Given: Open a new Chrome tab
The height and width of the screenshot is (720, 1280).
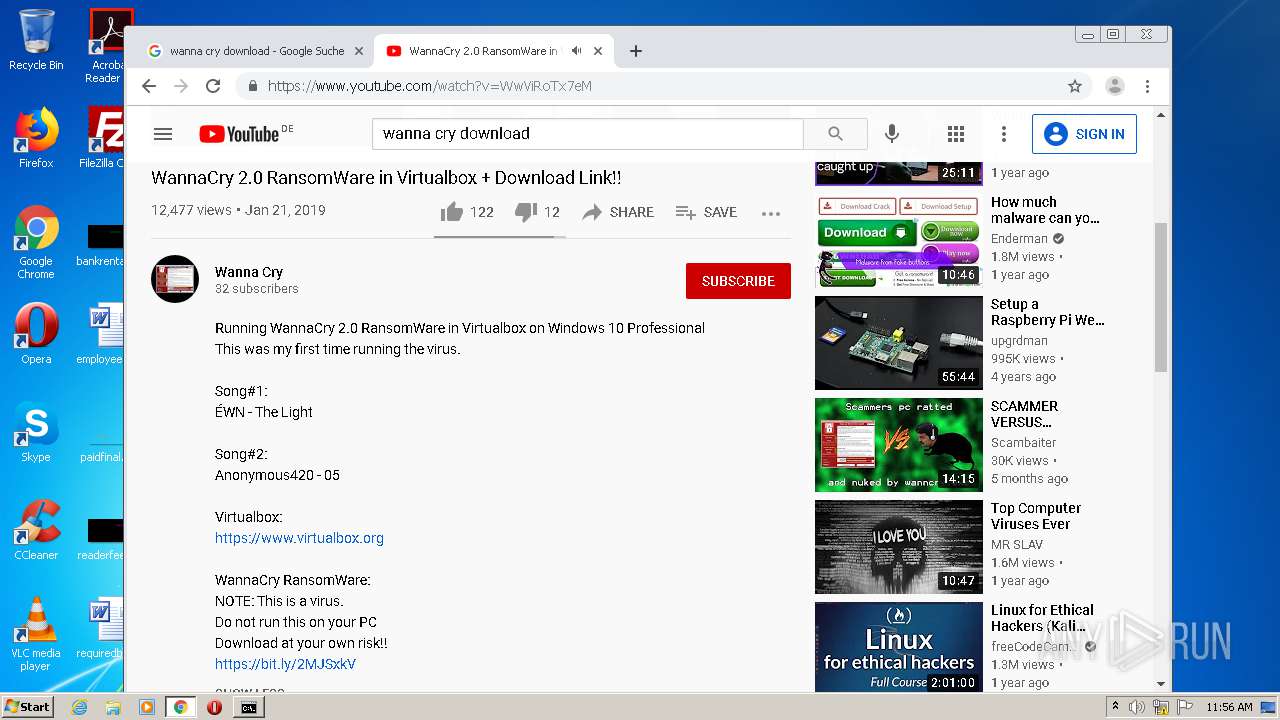Looking at the screenshot, I should click(635, 51).
